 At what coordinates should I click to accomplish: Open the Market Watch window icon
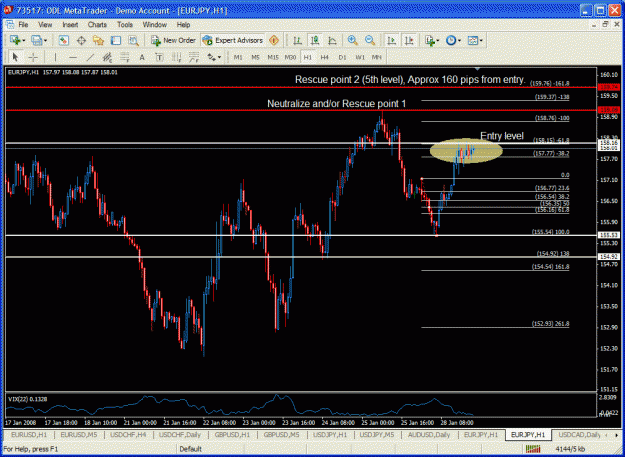coord(64,40)
